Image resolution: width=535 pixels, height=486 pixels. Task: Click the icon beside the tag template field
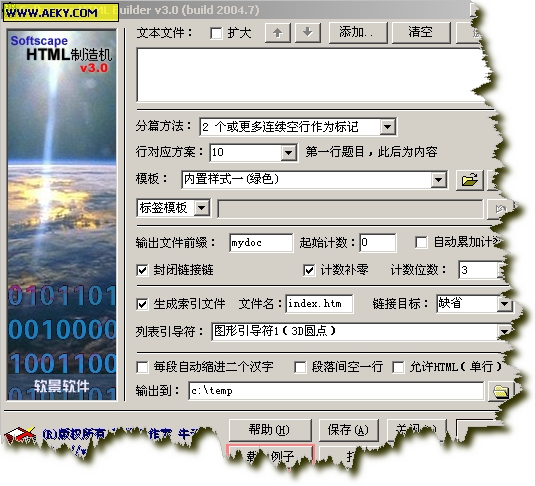[x=500, y=209]
